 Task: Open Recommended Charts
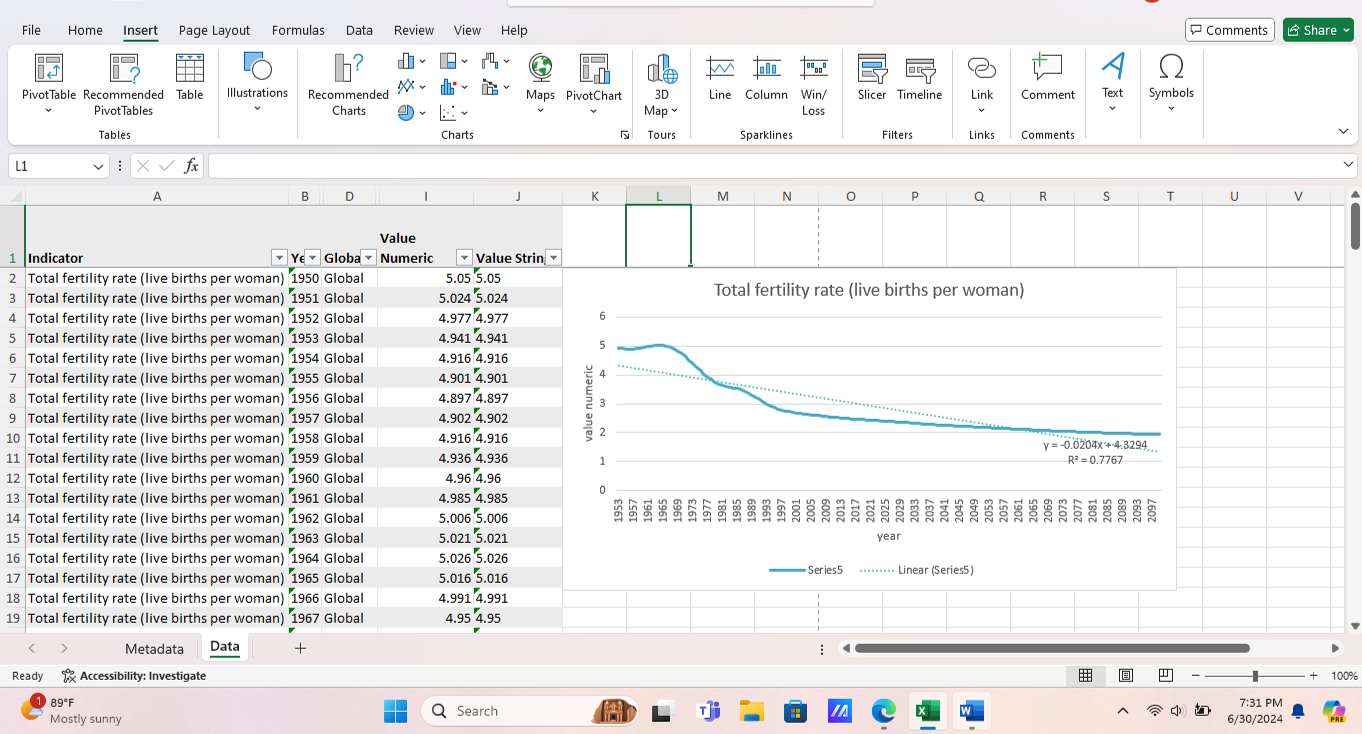(348, 84)
